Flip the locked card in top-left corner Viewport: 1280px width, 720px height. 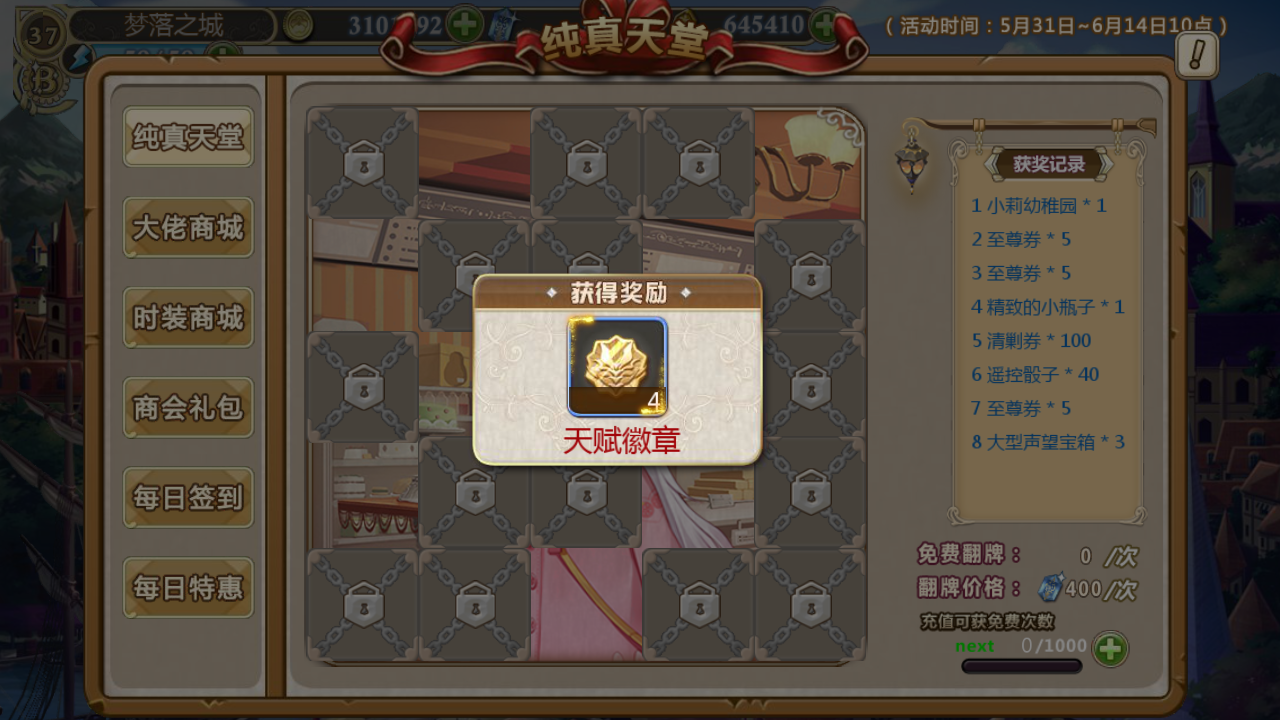click(x=363, y=163)
